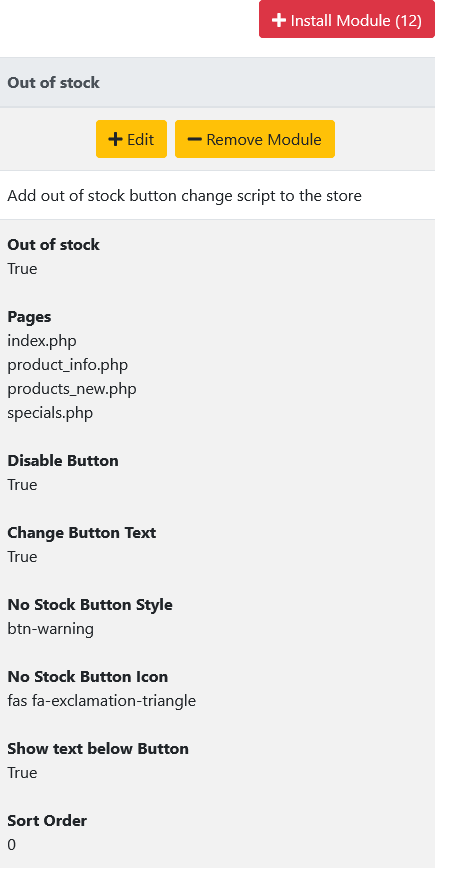Select products_new.php in Pages list
The width and height of the screenshot is (449, 871).
[72, 389]
